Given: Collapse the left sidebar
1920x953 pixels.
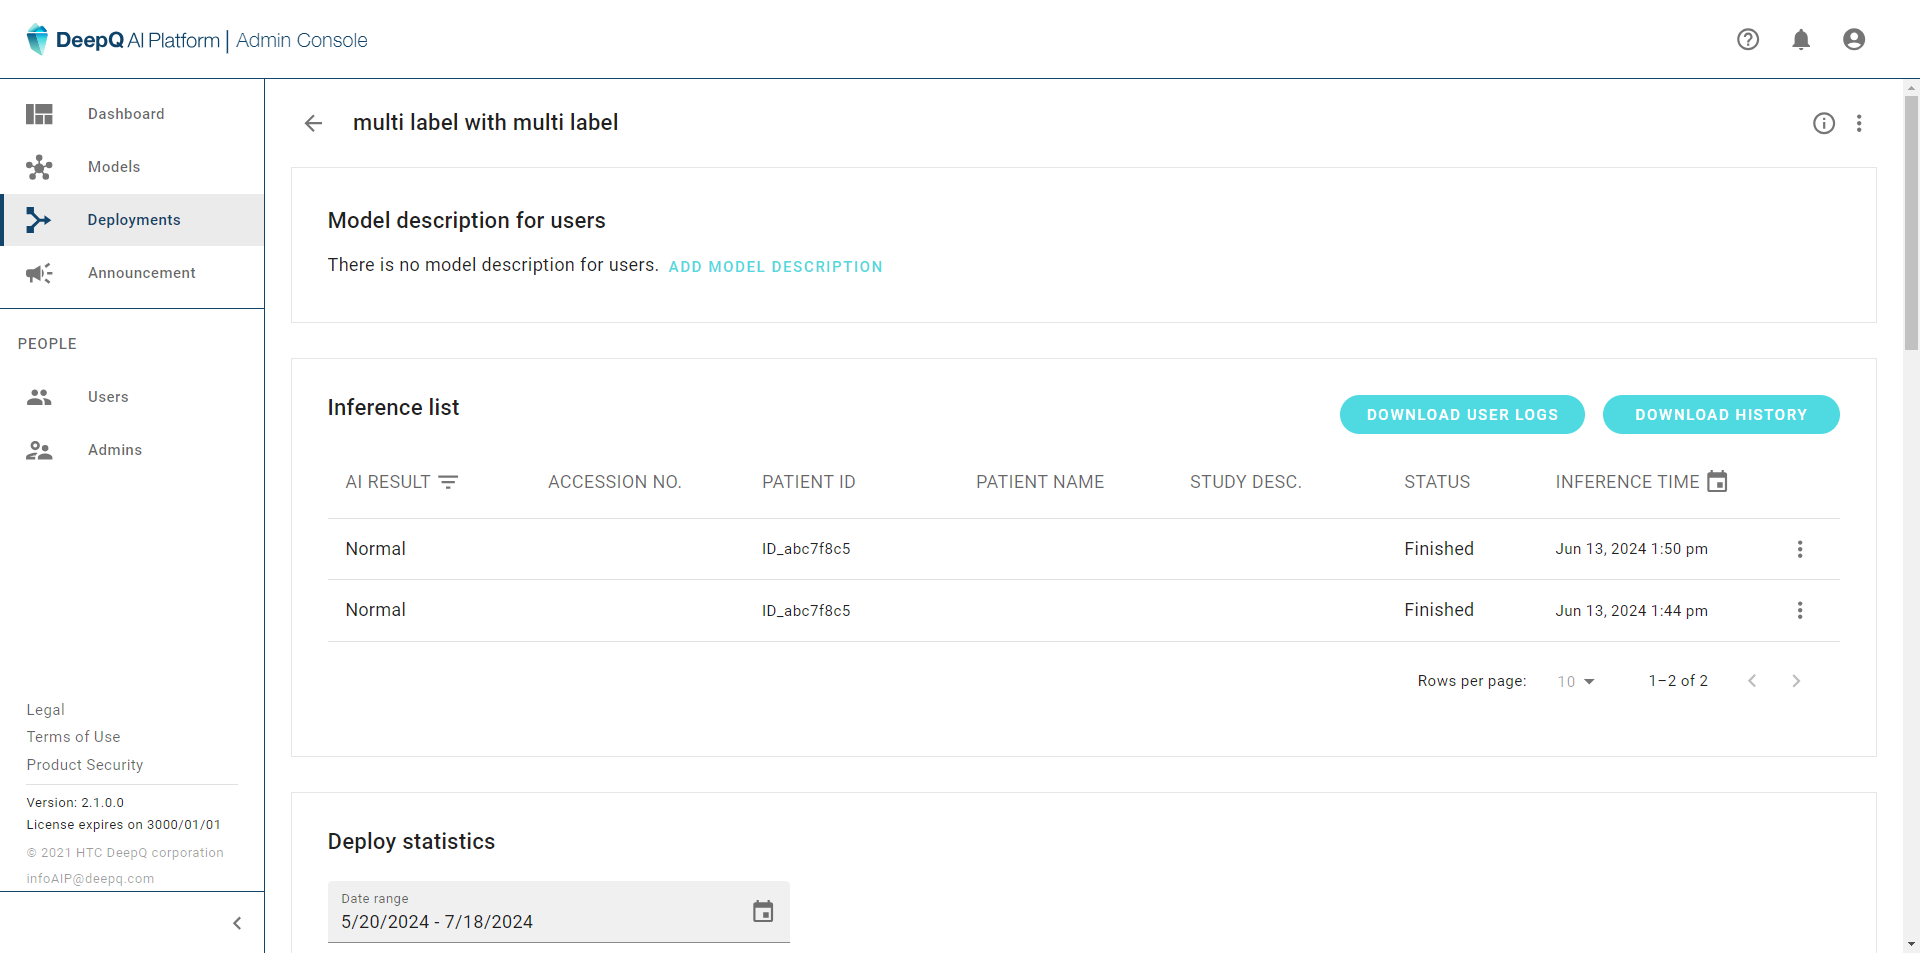Looking at the screenshot, I should click(237, 923).
